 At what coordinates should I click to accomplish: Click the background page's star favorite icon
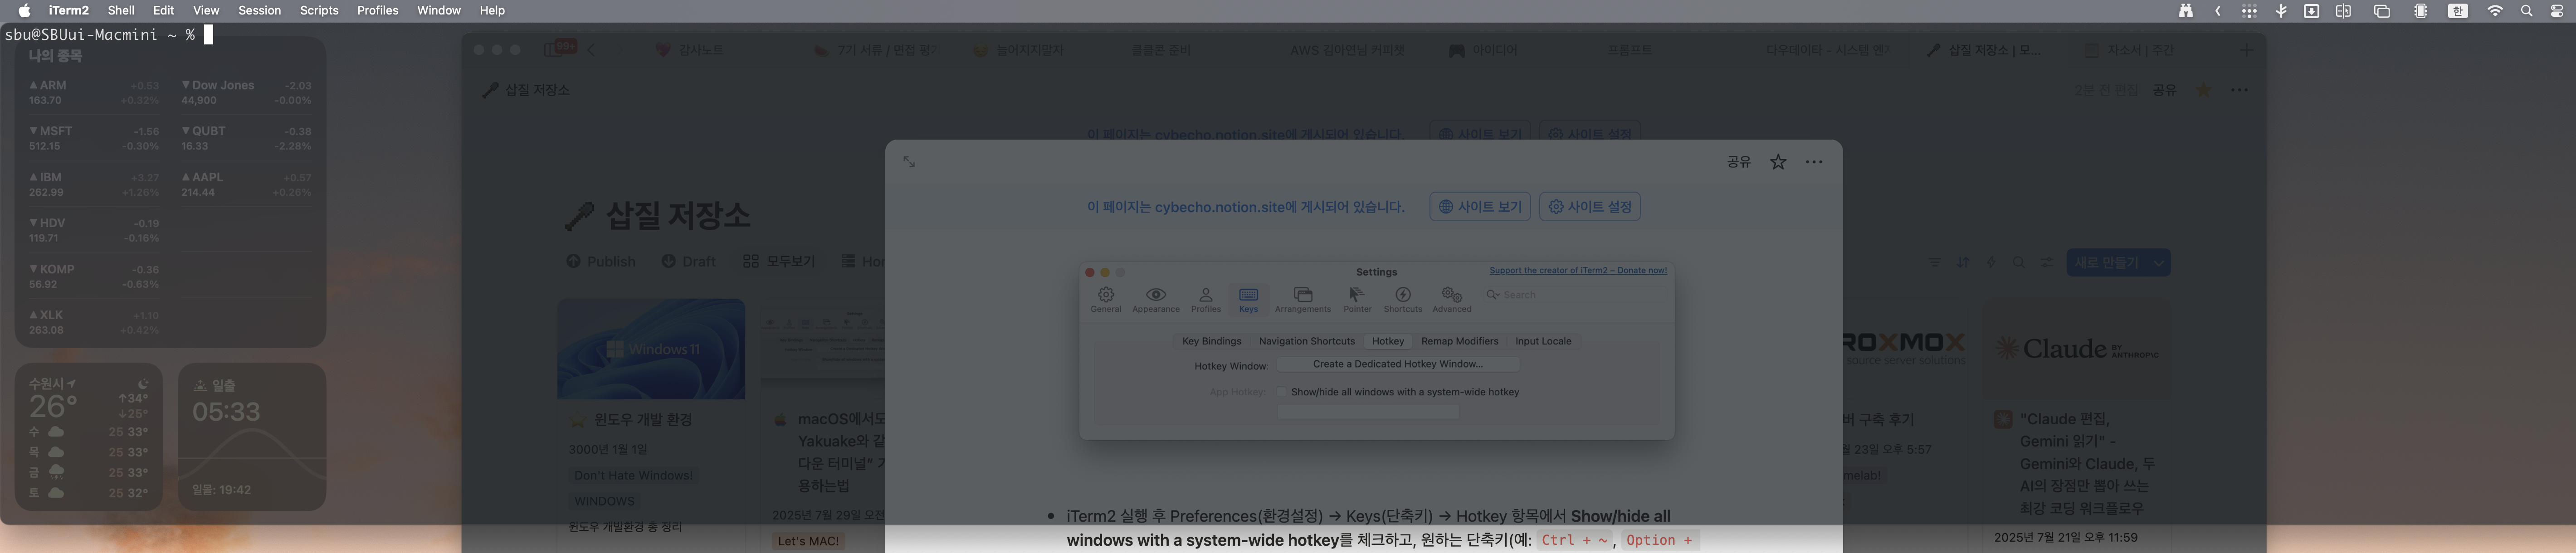tap(2203, 90)
